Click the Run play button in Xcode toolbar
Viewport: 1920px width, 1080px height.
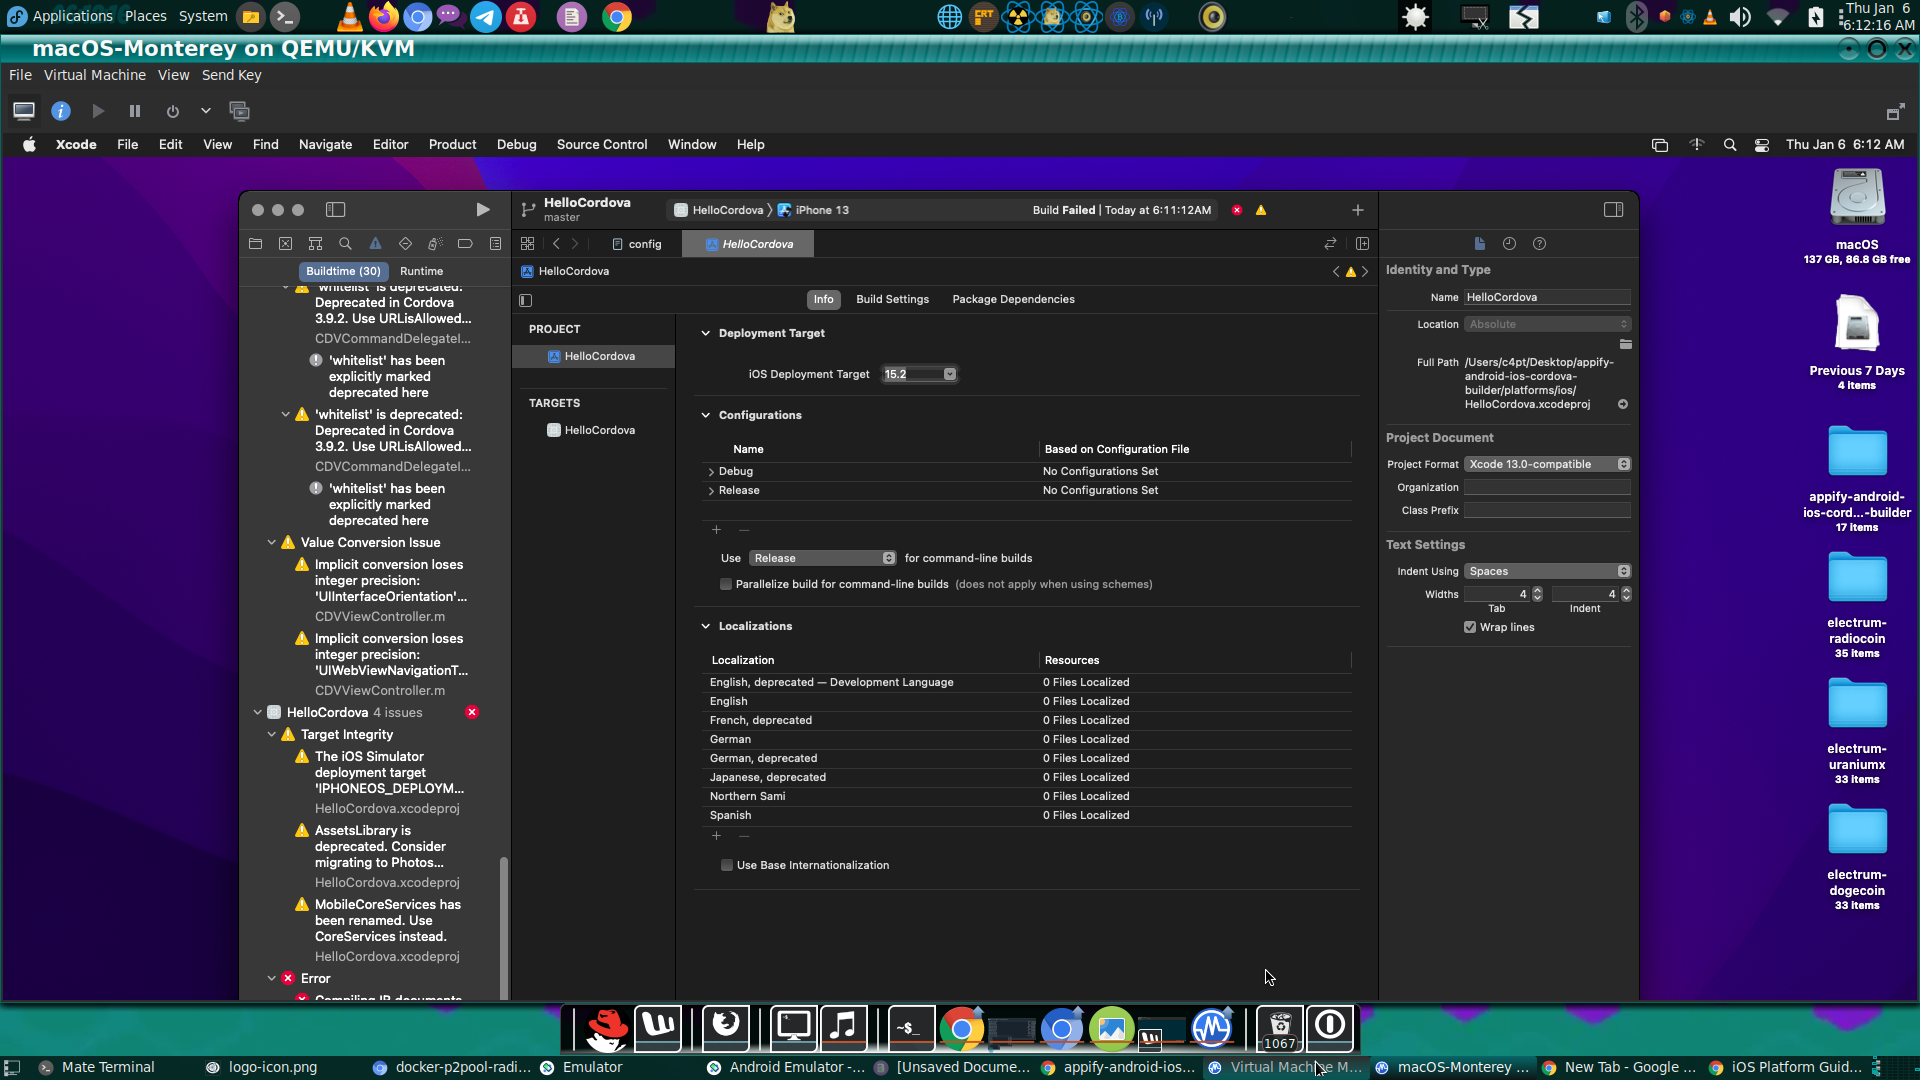pos(482,210)
